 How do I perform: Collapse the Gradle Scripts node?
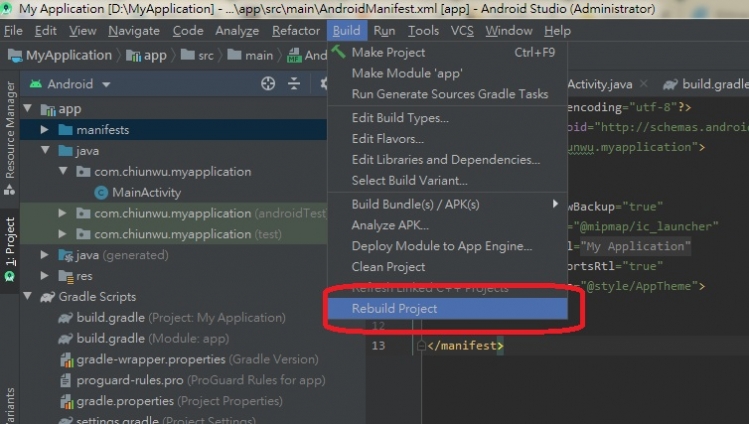(28, 296)
